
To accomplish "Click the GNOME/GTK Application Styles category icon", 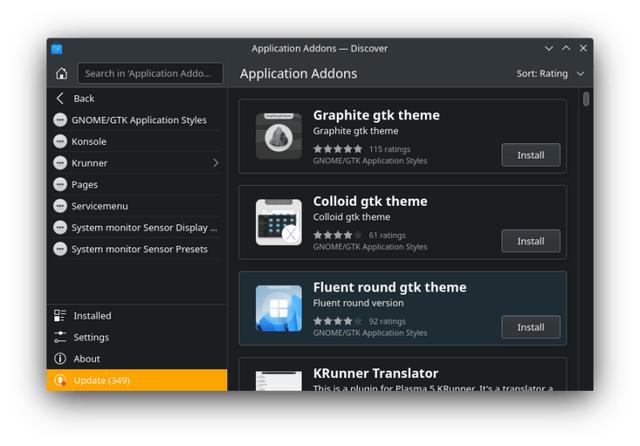I will tap(60, 120).
